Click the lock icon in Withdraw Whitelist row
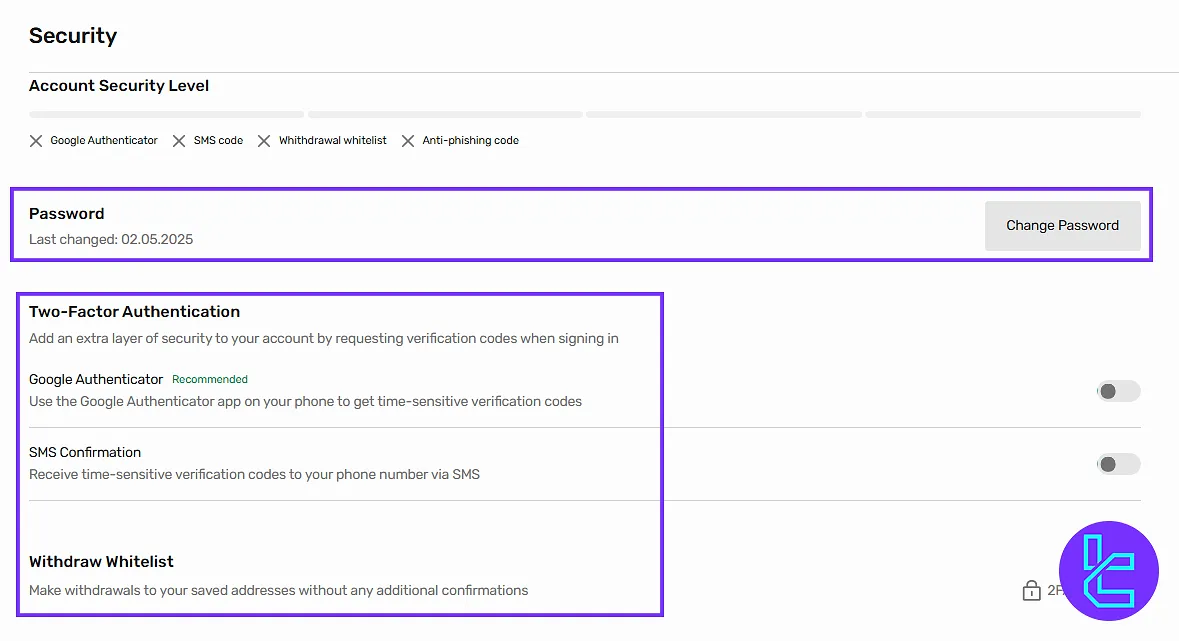This screenshot has width=1179, height=641. click(x=1031, y=591)
